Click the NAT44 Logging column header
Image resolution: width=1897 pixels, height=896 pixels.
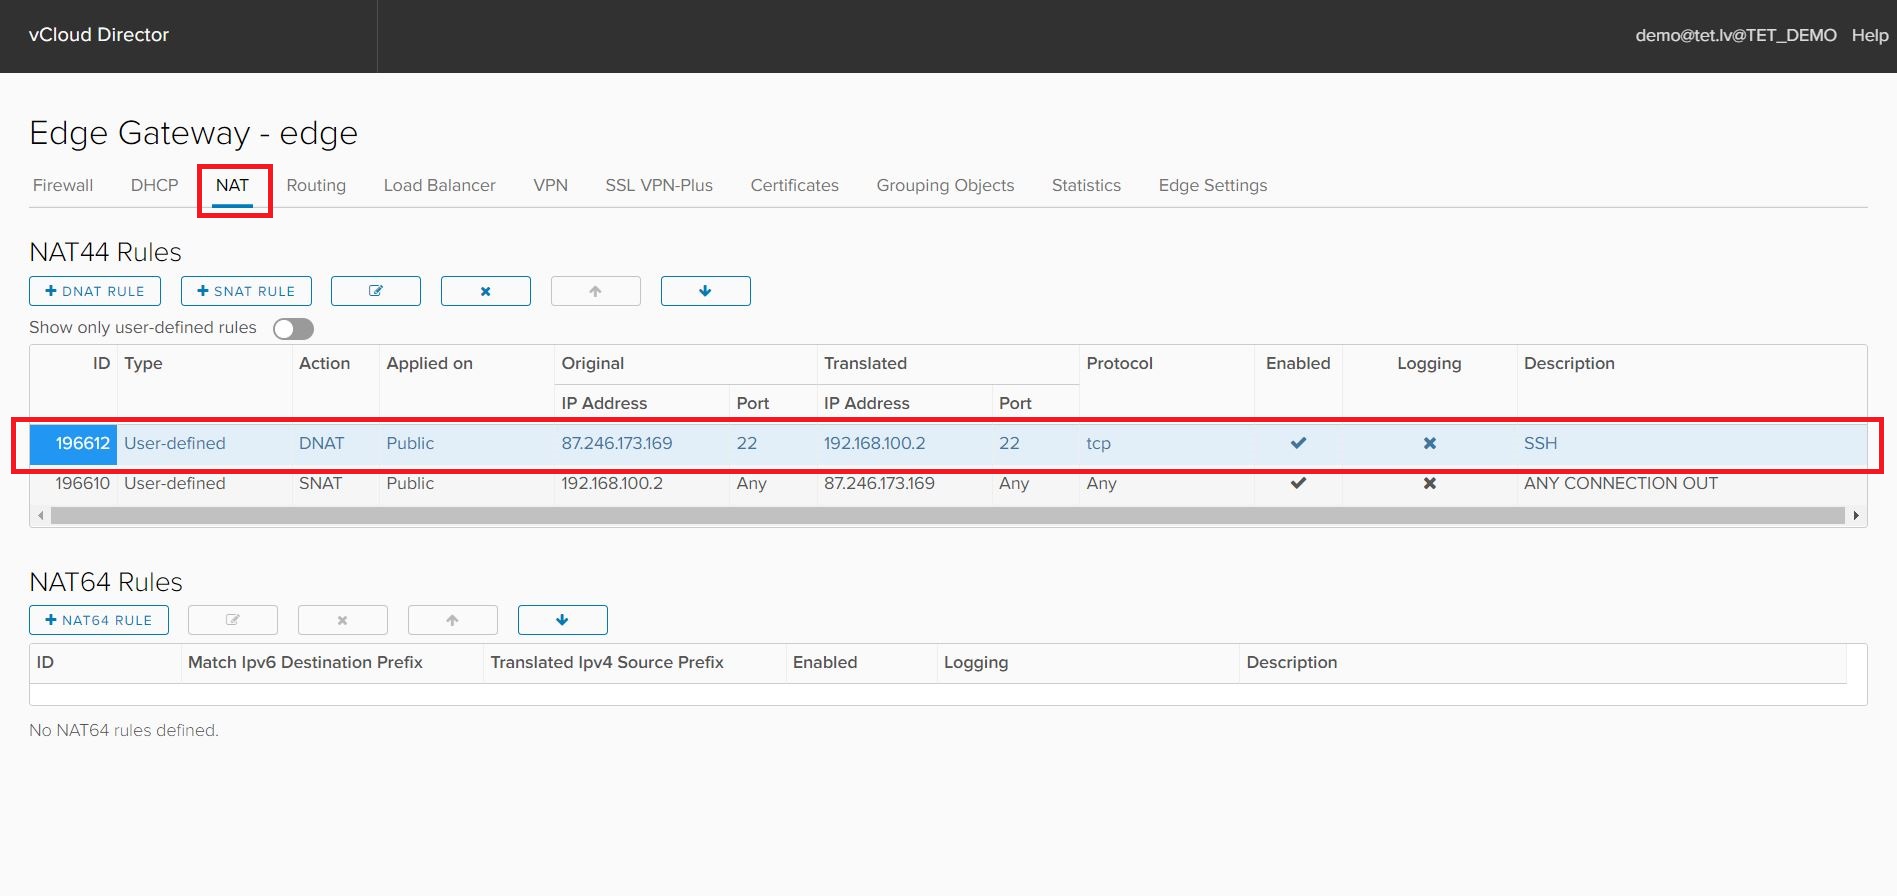[x=1429, y=363]
